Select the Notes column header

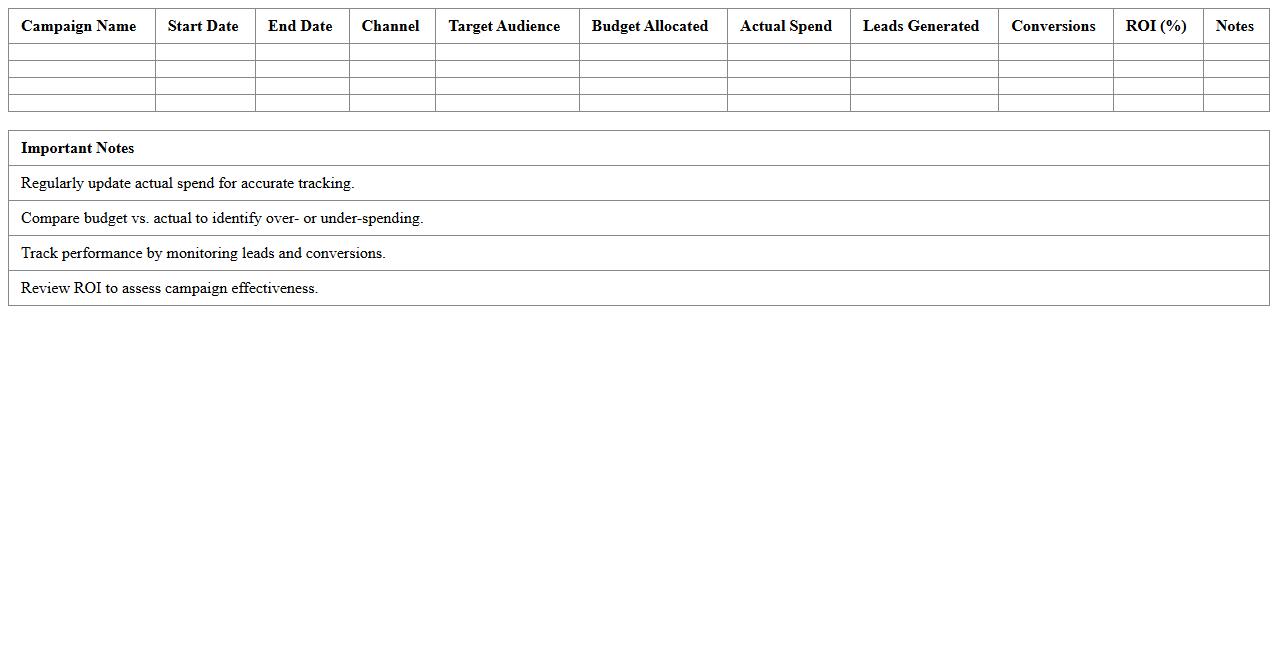[1235, 26]
